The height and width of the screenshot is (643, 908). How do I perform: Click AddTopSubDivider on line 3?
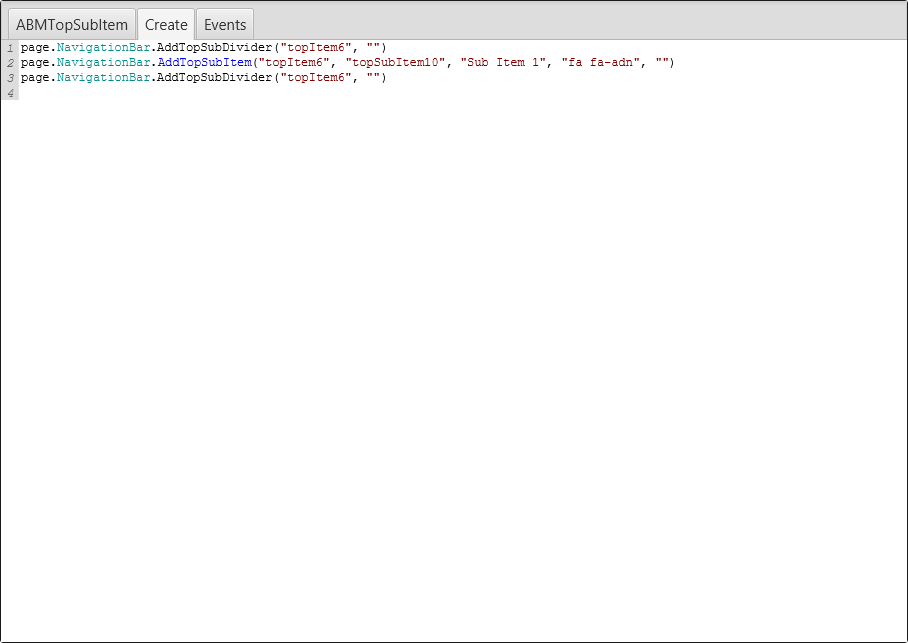coord(215,78)
